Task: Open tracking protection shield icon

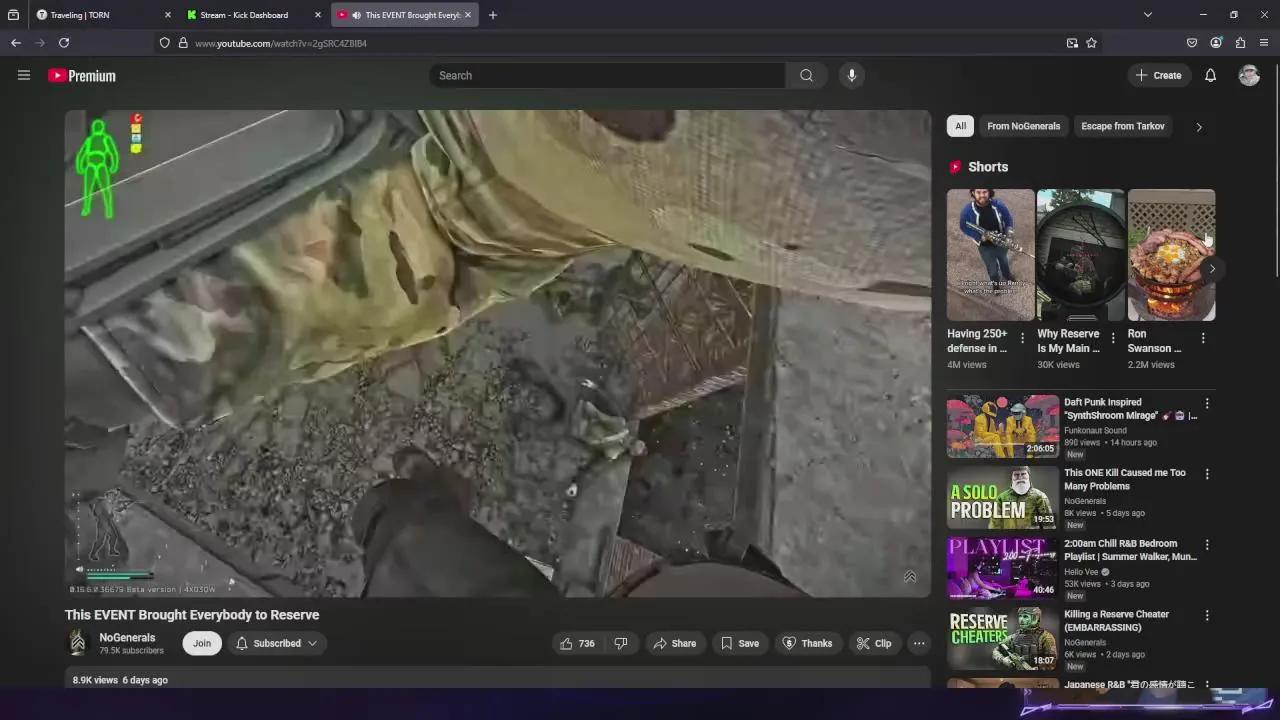Action: coord(164,43)
